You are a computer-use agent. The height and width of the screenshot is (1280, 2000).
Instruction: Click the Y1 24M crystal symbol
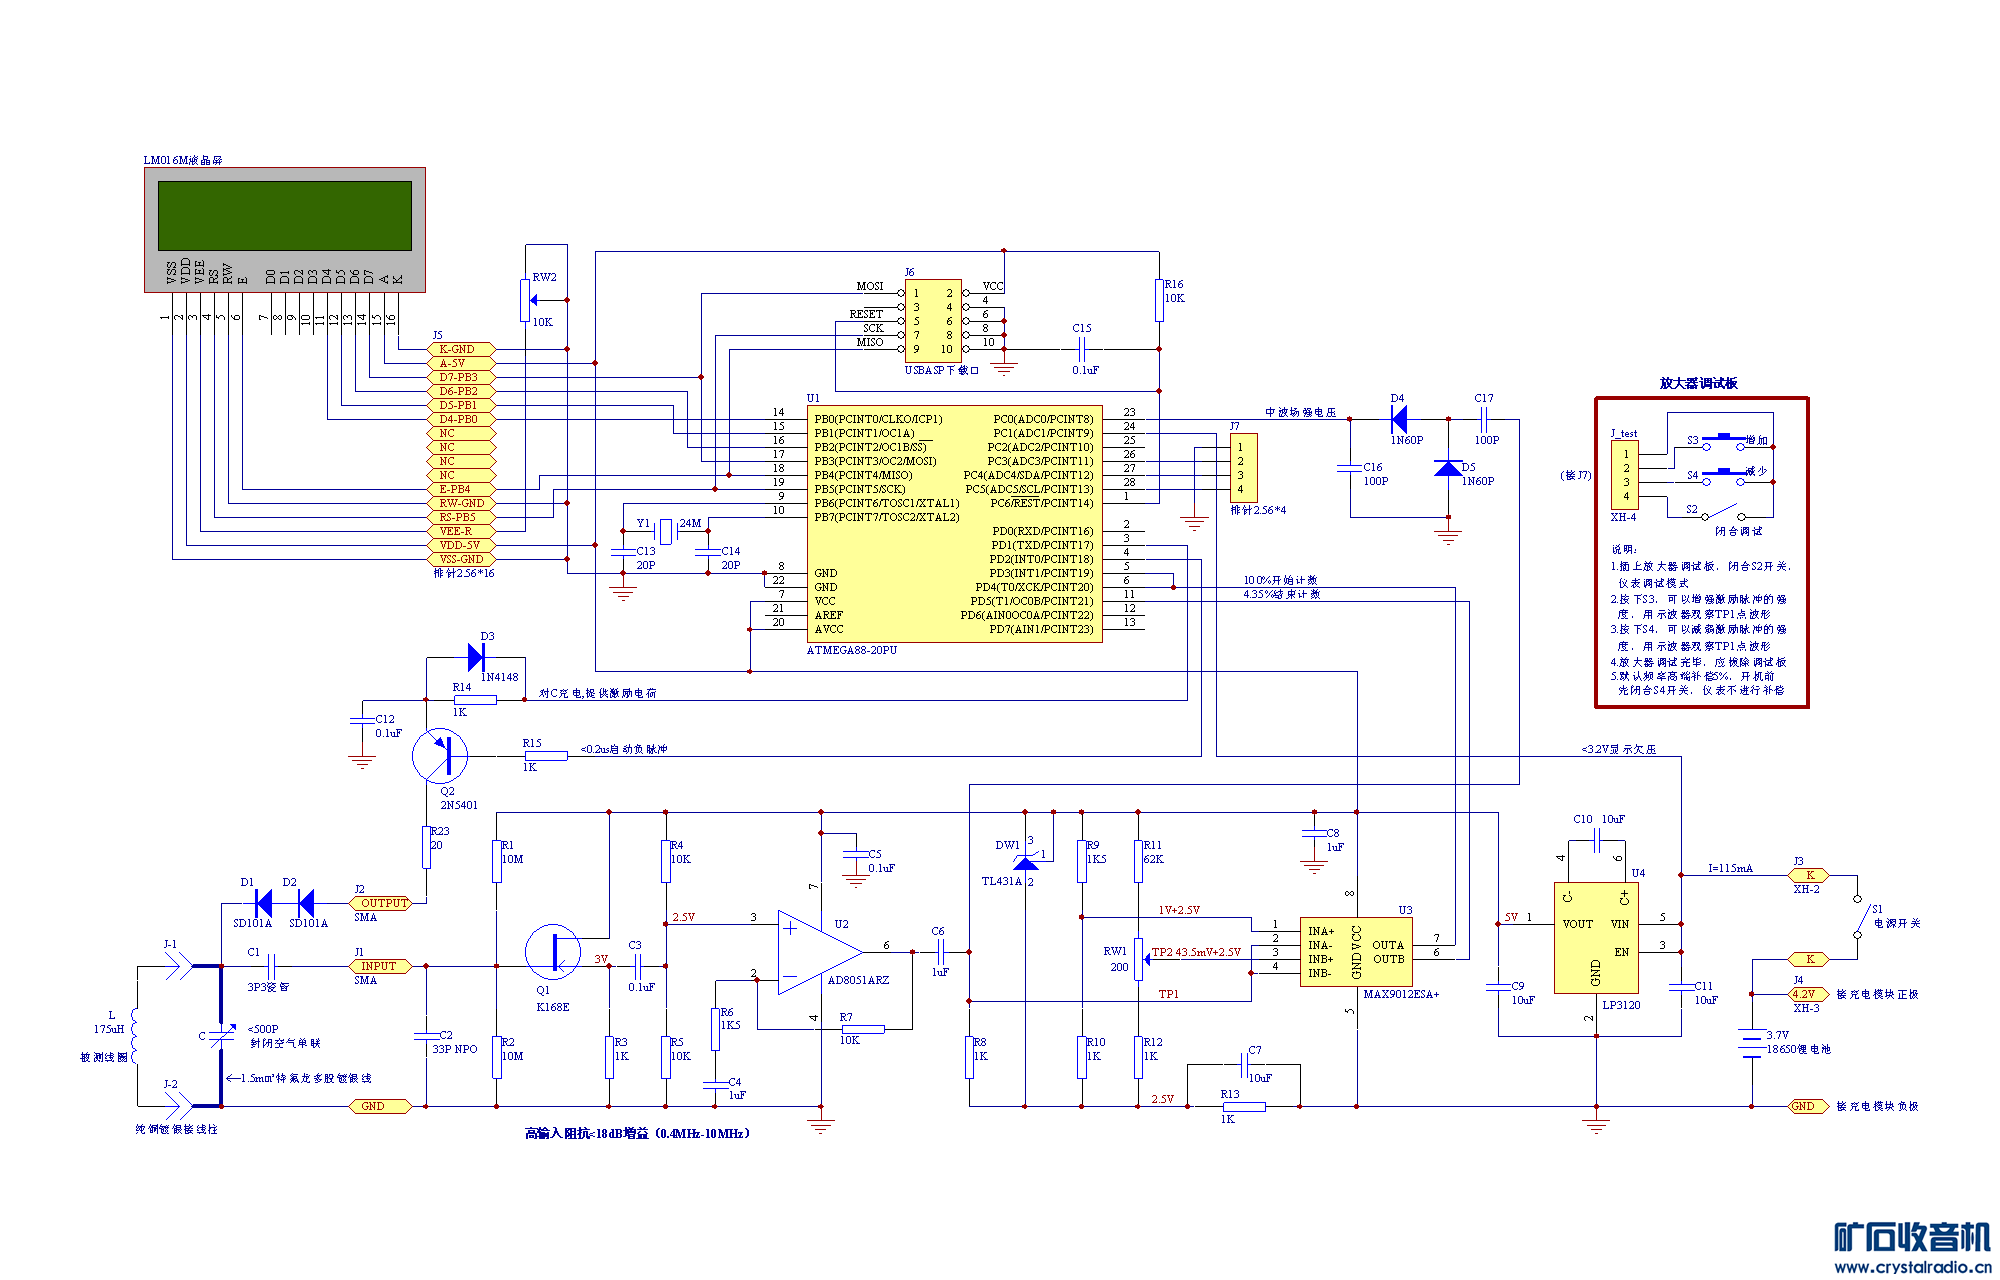(665, 532)
